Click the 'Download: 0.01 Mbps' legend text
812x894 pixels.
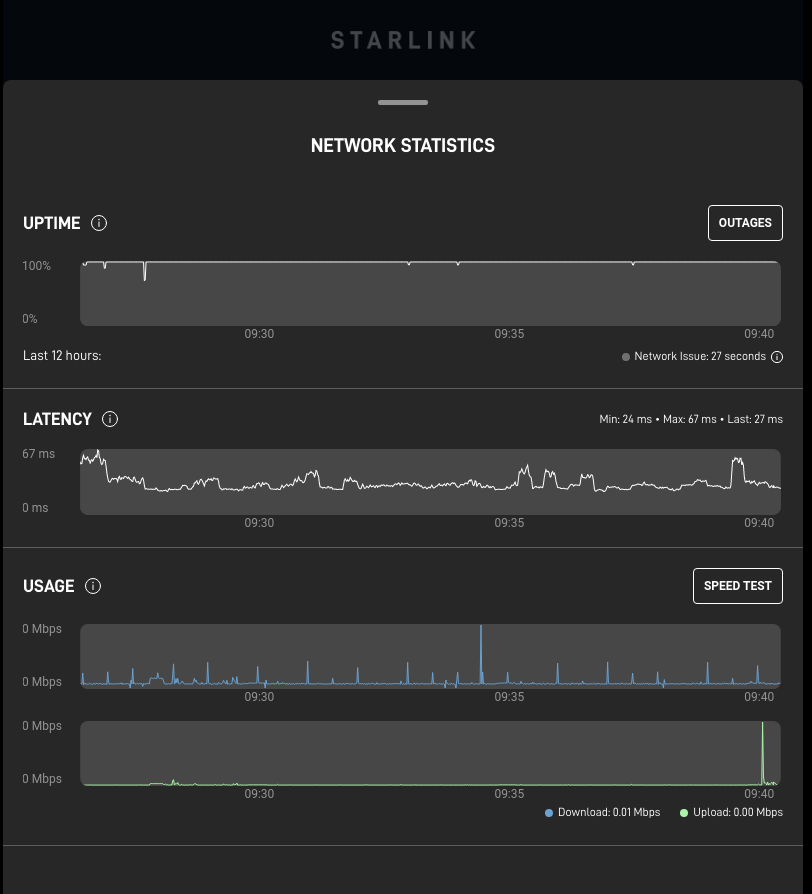(609, 812)
